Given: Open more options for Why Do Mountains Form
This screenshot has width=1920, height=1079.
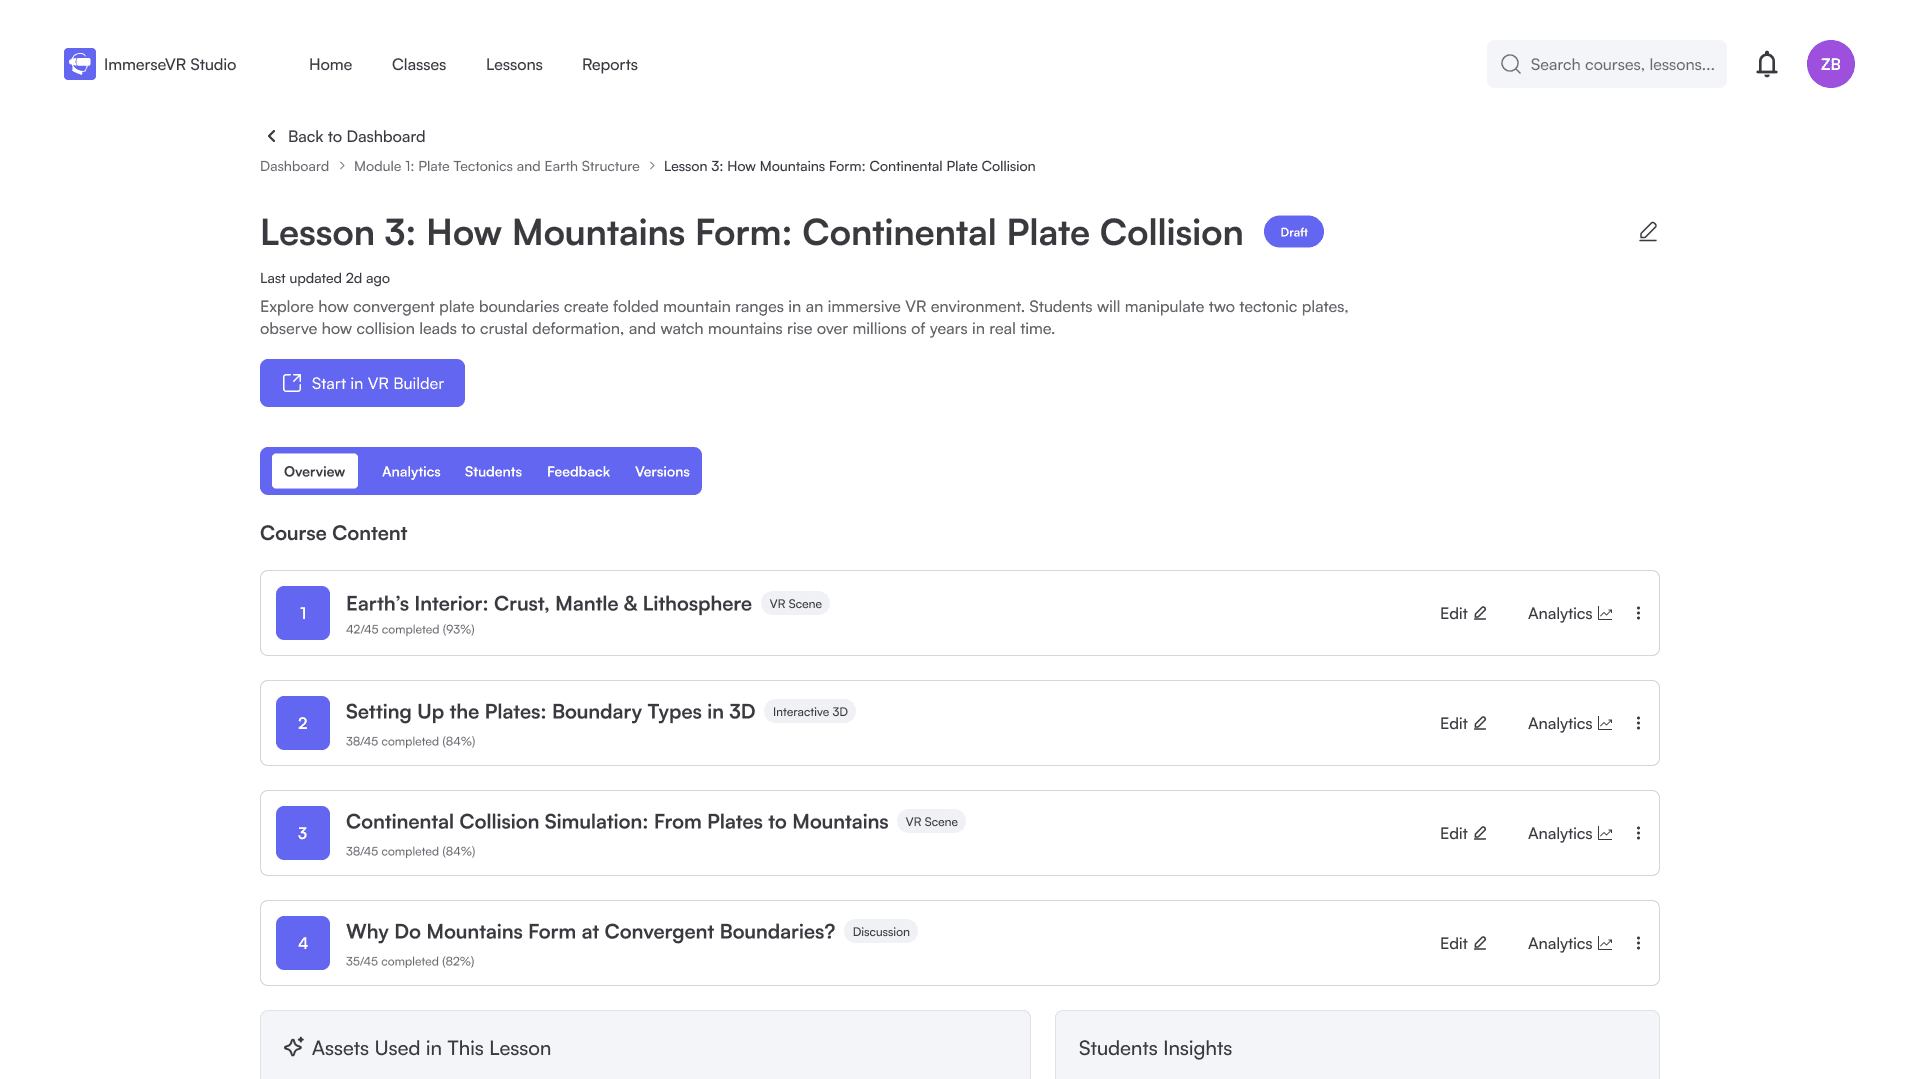Looking at the screenshot, I should 1638,943.
